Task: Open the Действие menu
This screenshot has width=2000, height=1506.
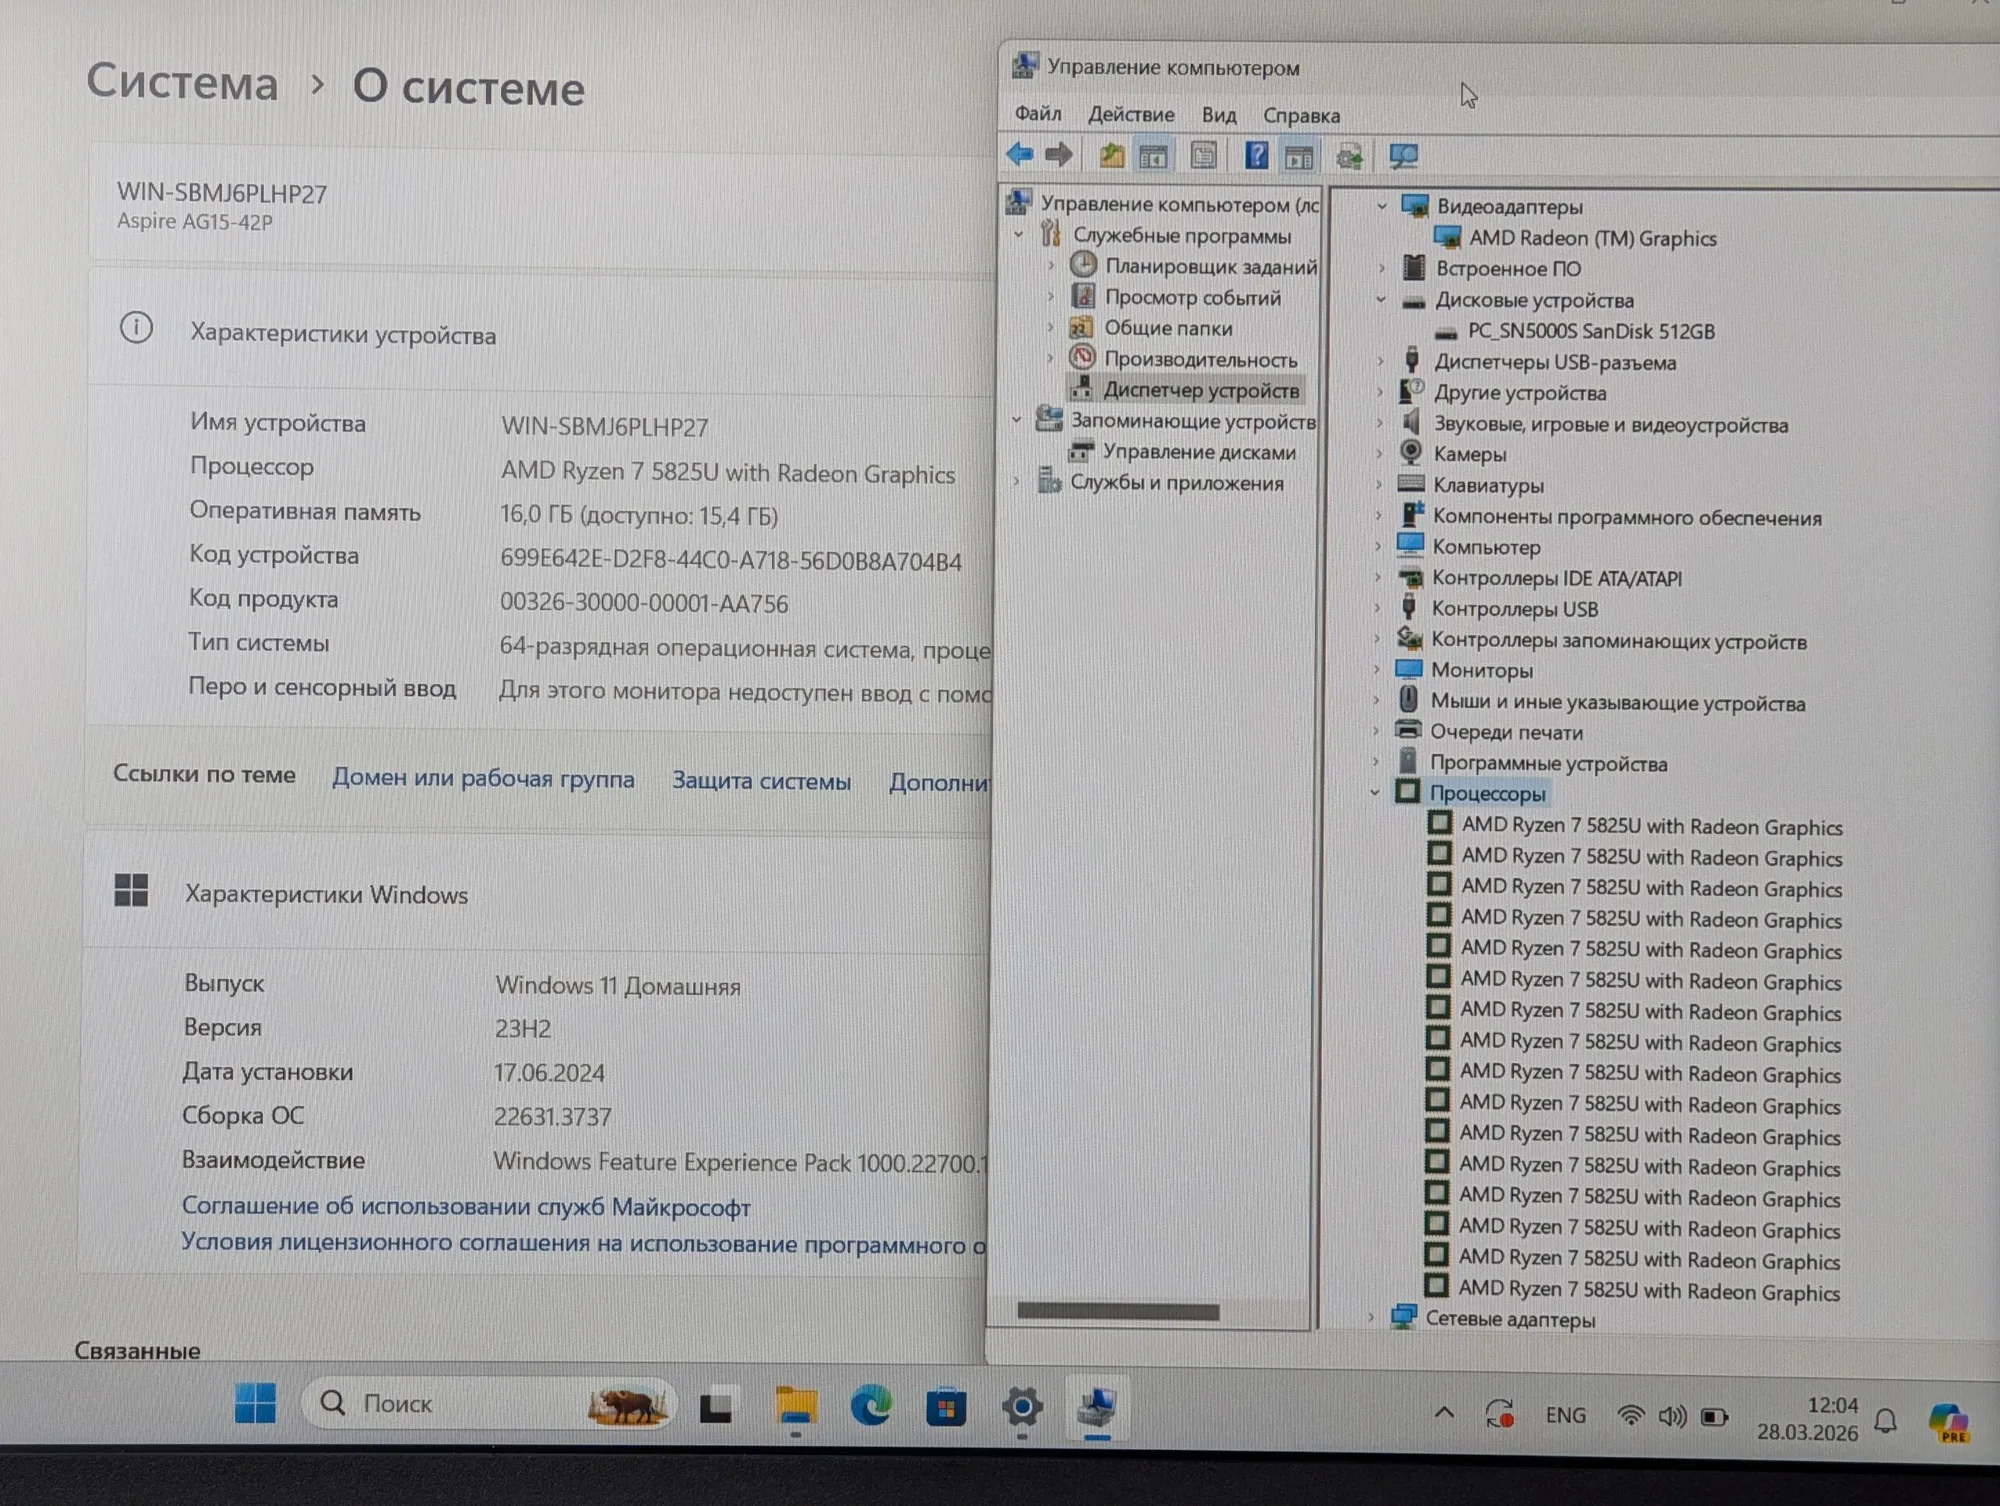Action: click(1131, 115)
